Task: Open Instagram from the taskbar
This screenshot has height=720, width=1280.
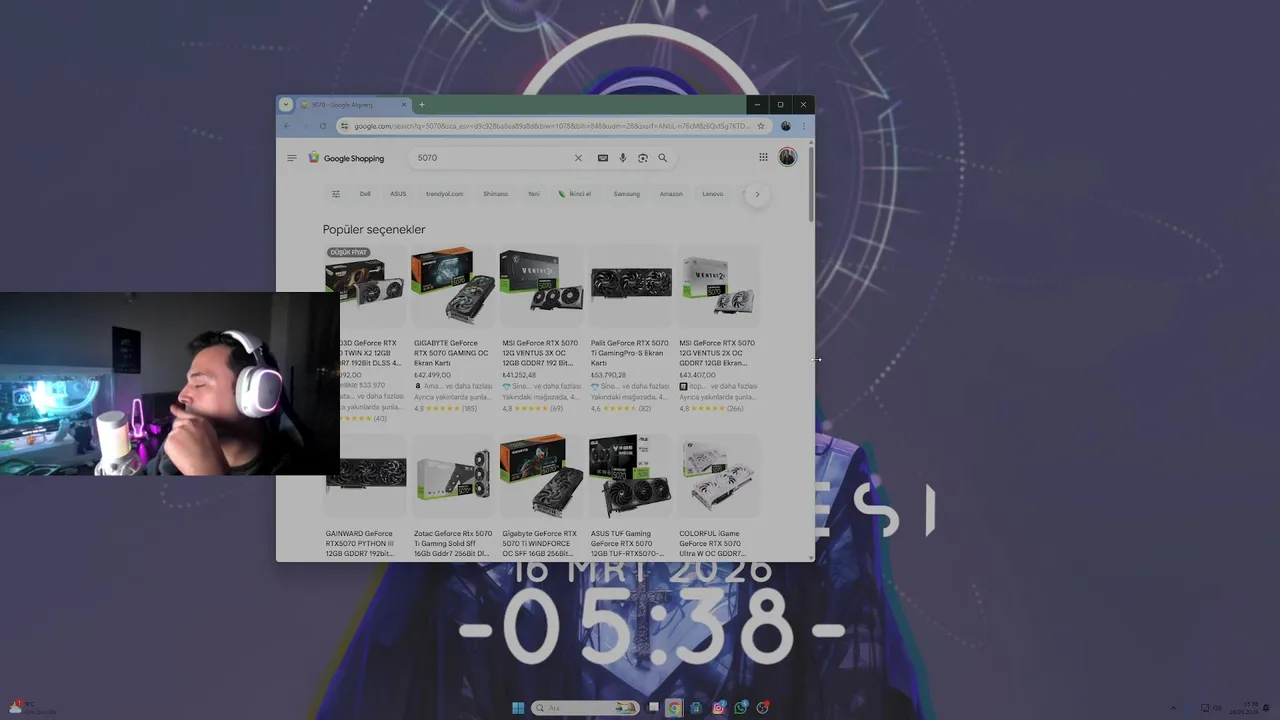Action: click(718, 708)
